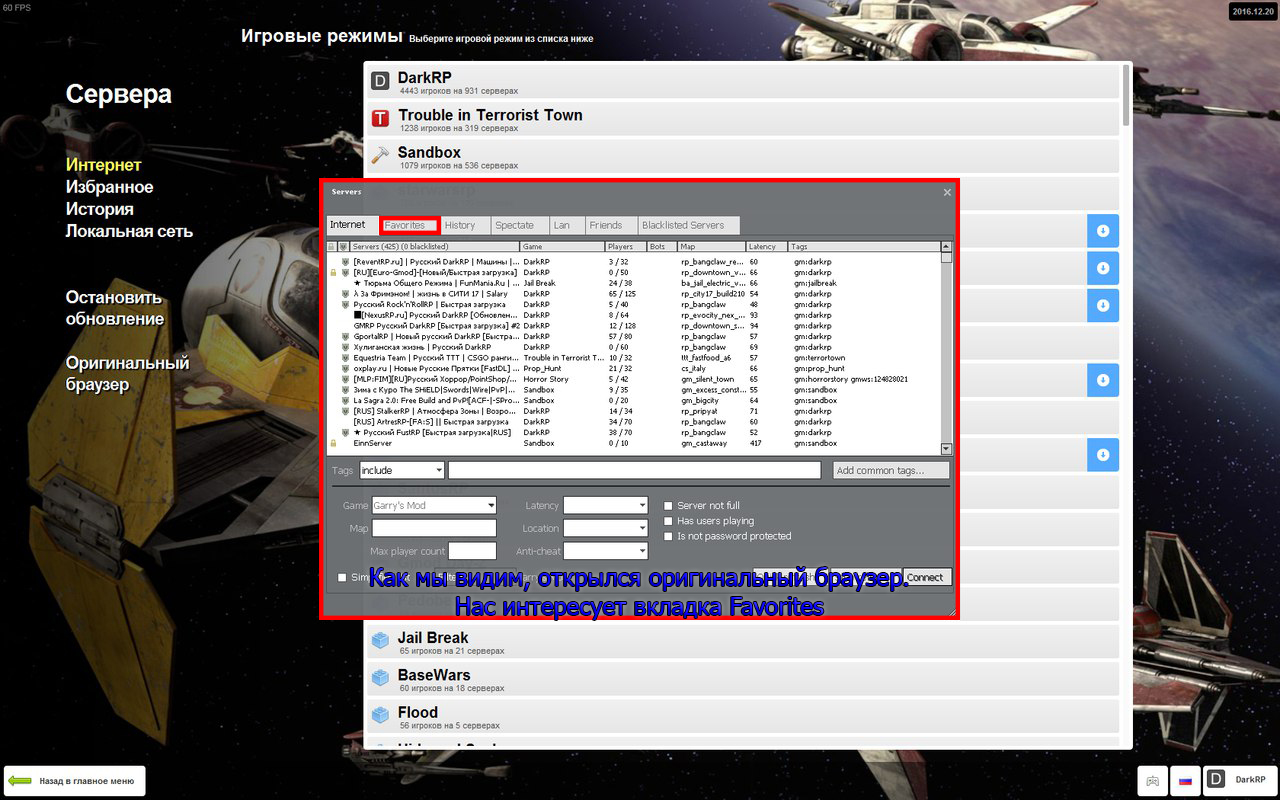Select the 'Хулиганская жизнь' server row

635,347
